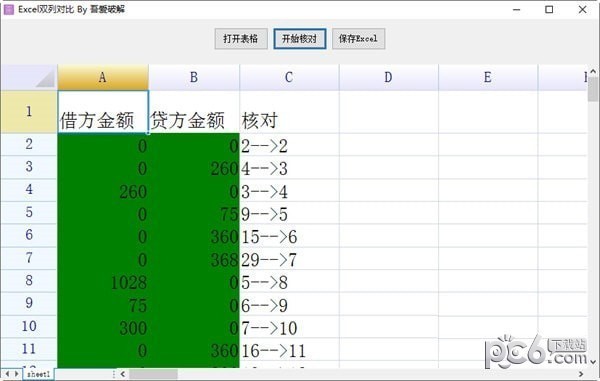Select column C header
Screen dimensions: 600x381
[289, 77]
